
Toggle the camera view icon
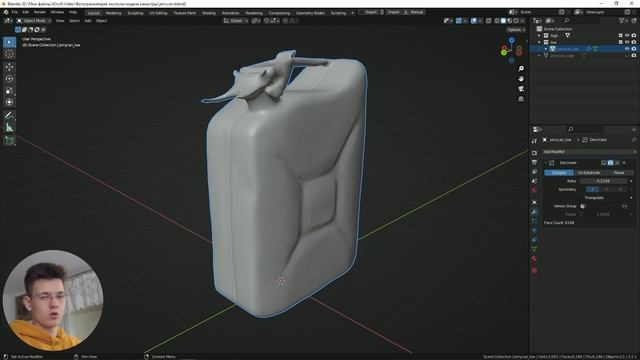tap(521, 89)
